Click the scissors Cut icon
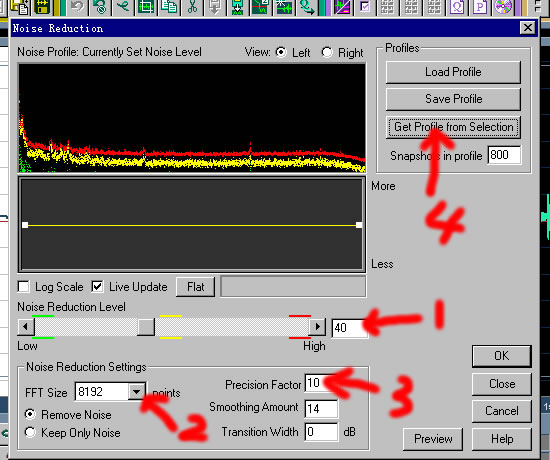The height and width of the screenshot is (460, 550). point(192,7)
